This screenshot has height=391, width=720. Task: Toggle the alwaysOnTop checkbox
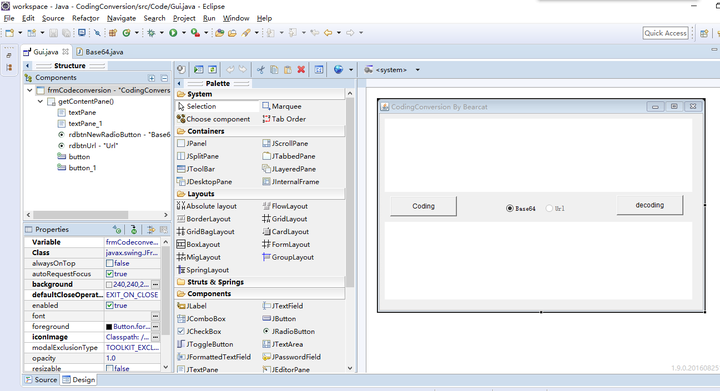click(109, 263)
